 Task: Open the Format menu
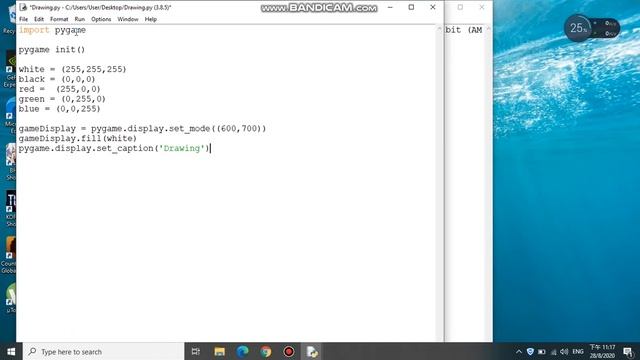59,19
